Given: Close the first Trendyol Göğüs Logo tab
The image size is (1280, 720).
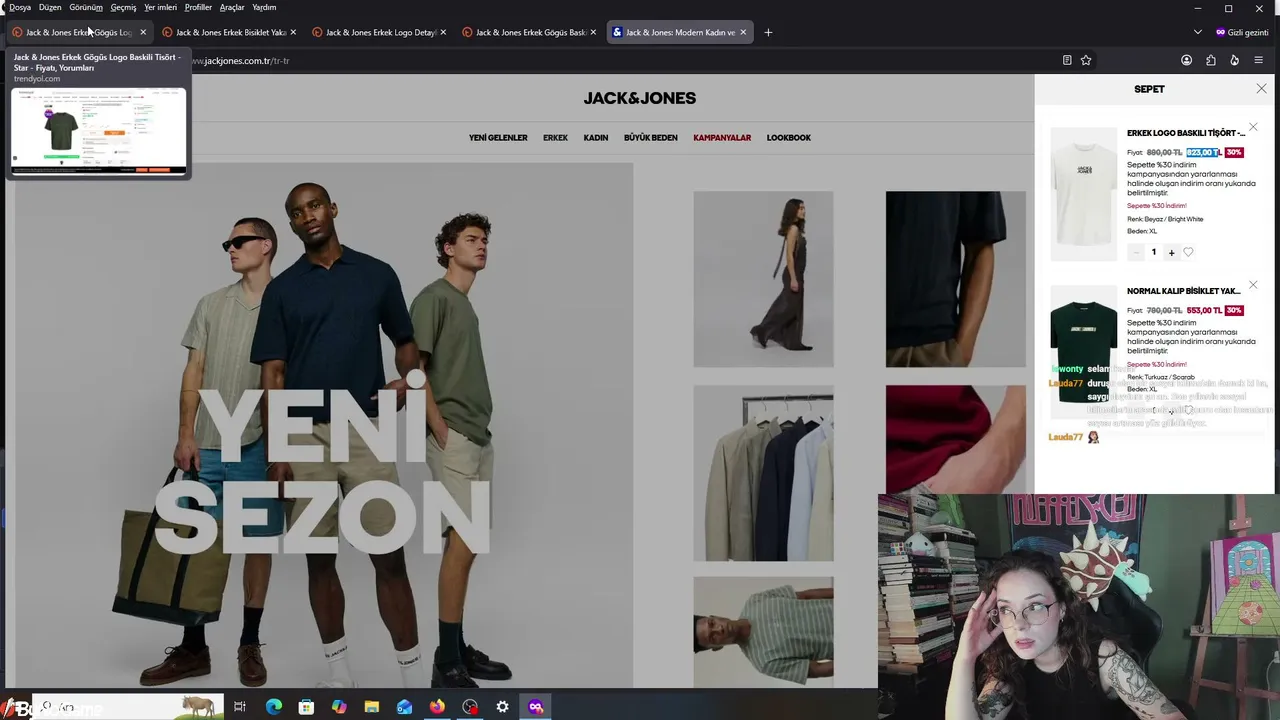Looking at the screenshot, I should coord(143,32).
